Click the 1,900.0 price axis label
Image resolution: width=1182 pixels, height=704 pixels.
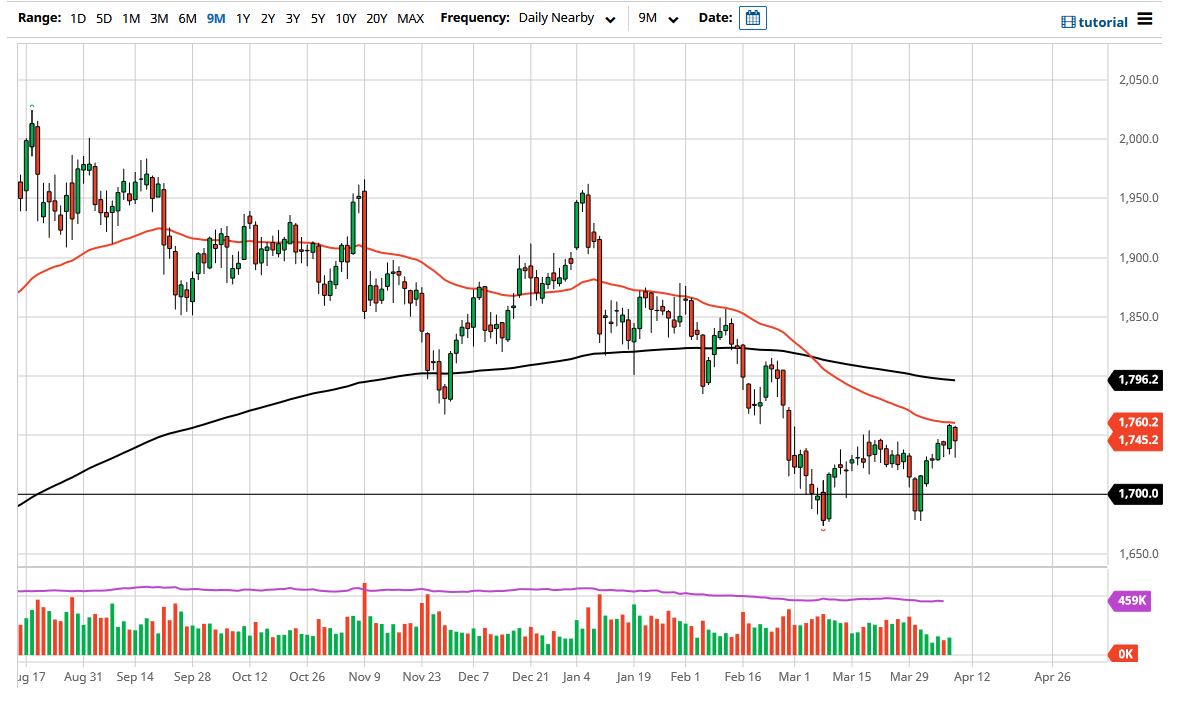click(x=1138, y=258)
